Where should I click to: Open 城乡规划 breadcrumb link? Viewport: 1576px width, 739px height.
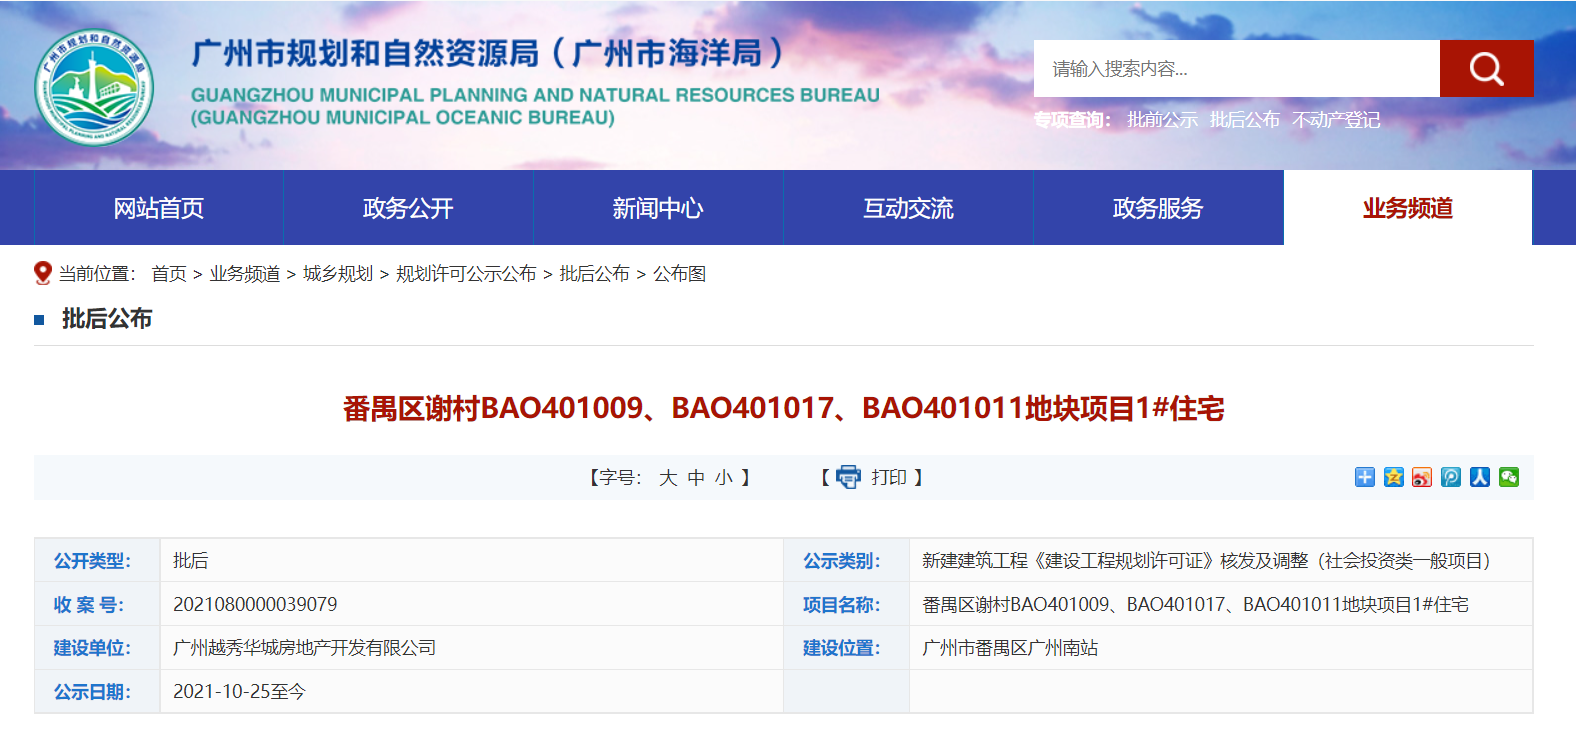(338, 274)
